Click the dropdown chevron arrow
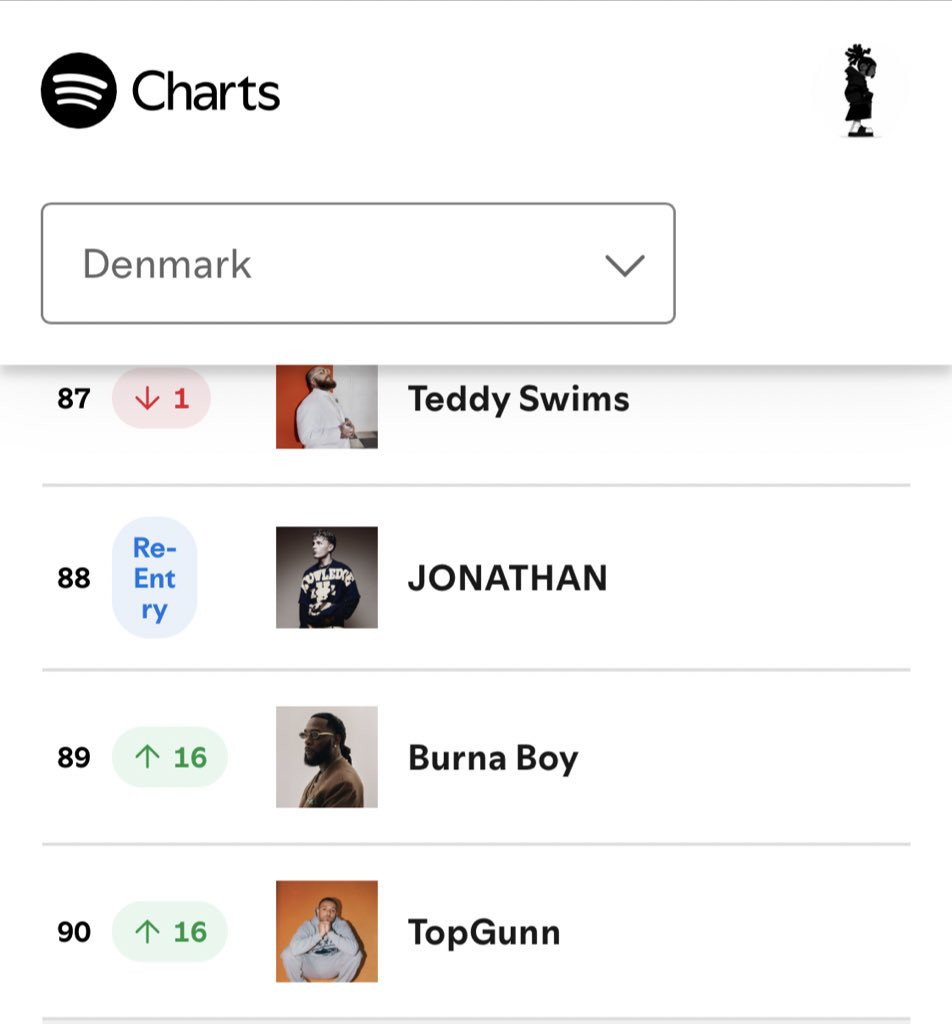 coord(625,265)
